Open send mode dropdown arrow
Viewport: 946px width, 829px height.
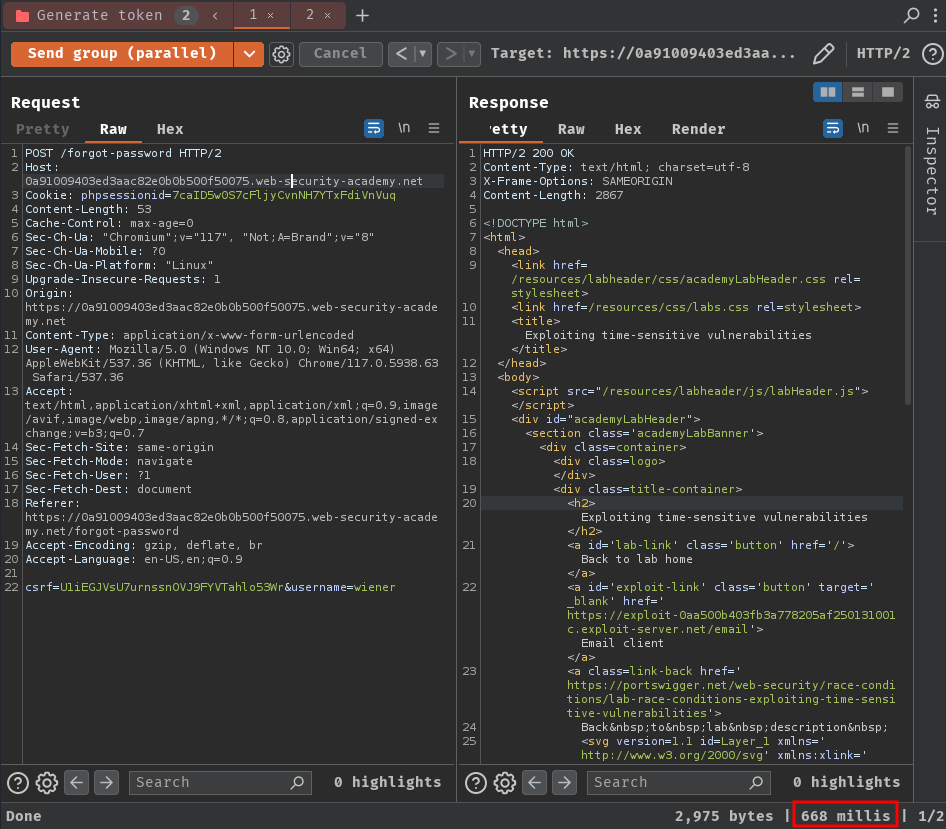click(x=249, y=54)
